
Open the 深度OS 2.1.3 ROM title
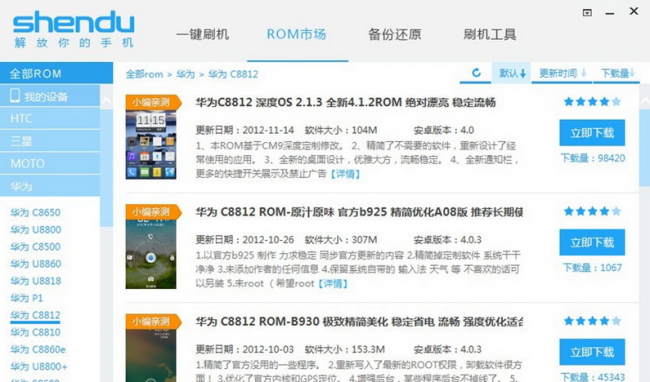[x=346, y=102]
